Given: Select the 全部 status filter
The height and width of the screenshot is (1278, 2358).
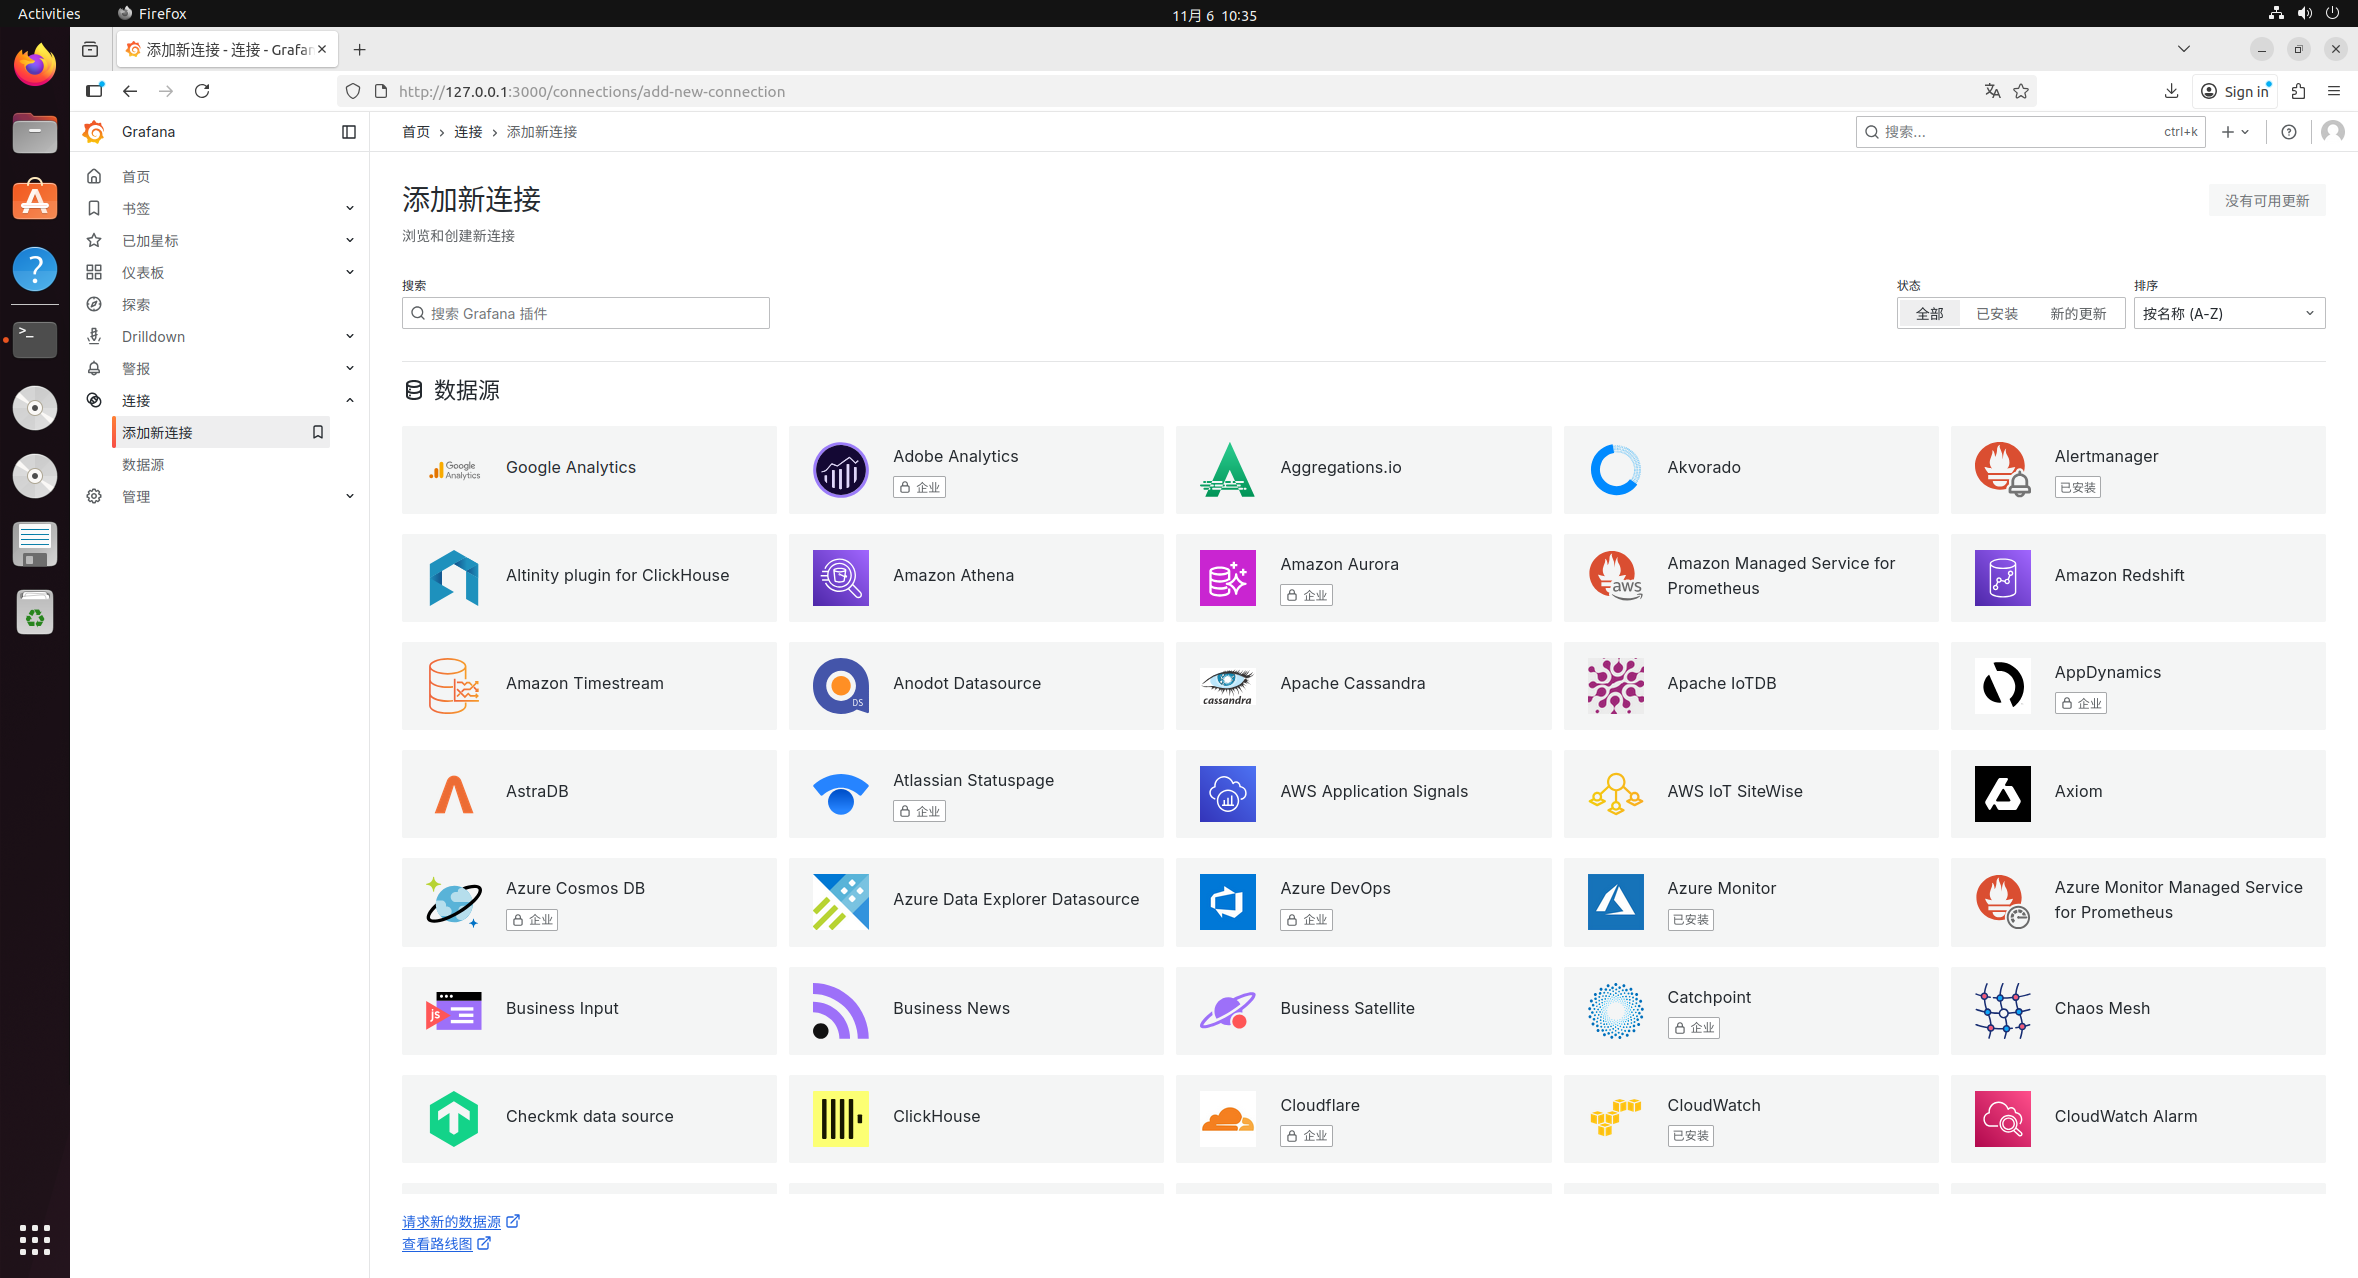Looking at the screenshot, I should tap(1929, 314).
